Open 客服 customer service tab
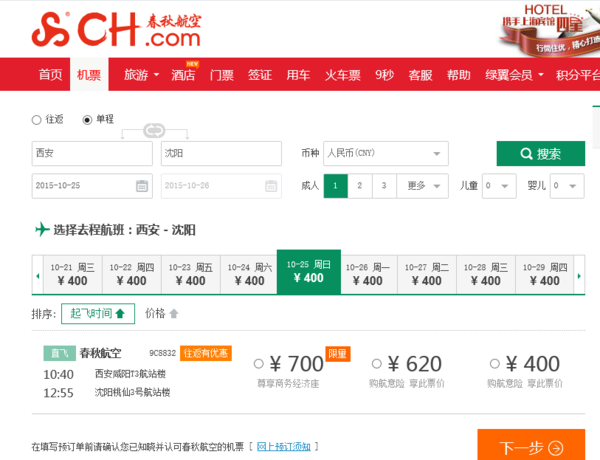The height and width of the screenshot is (460, 600). (420, 75)
